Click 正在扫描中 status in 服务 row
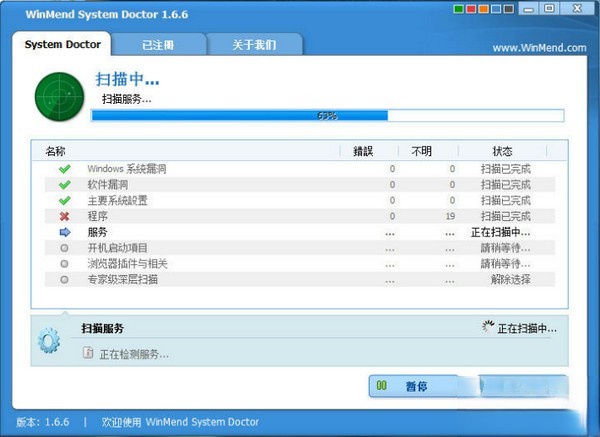 (x=501, y=232)
